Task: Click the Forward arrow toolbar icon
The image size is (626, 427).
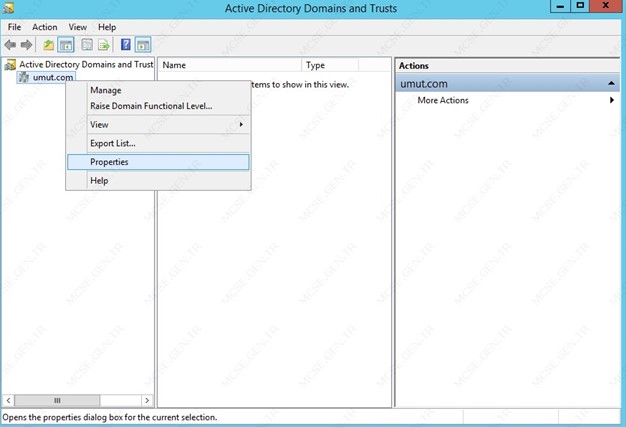Action: (x=26, y=45)
